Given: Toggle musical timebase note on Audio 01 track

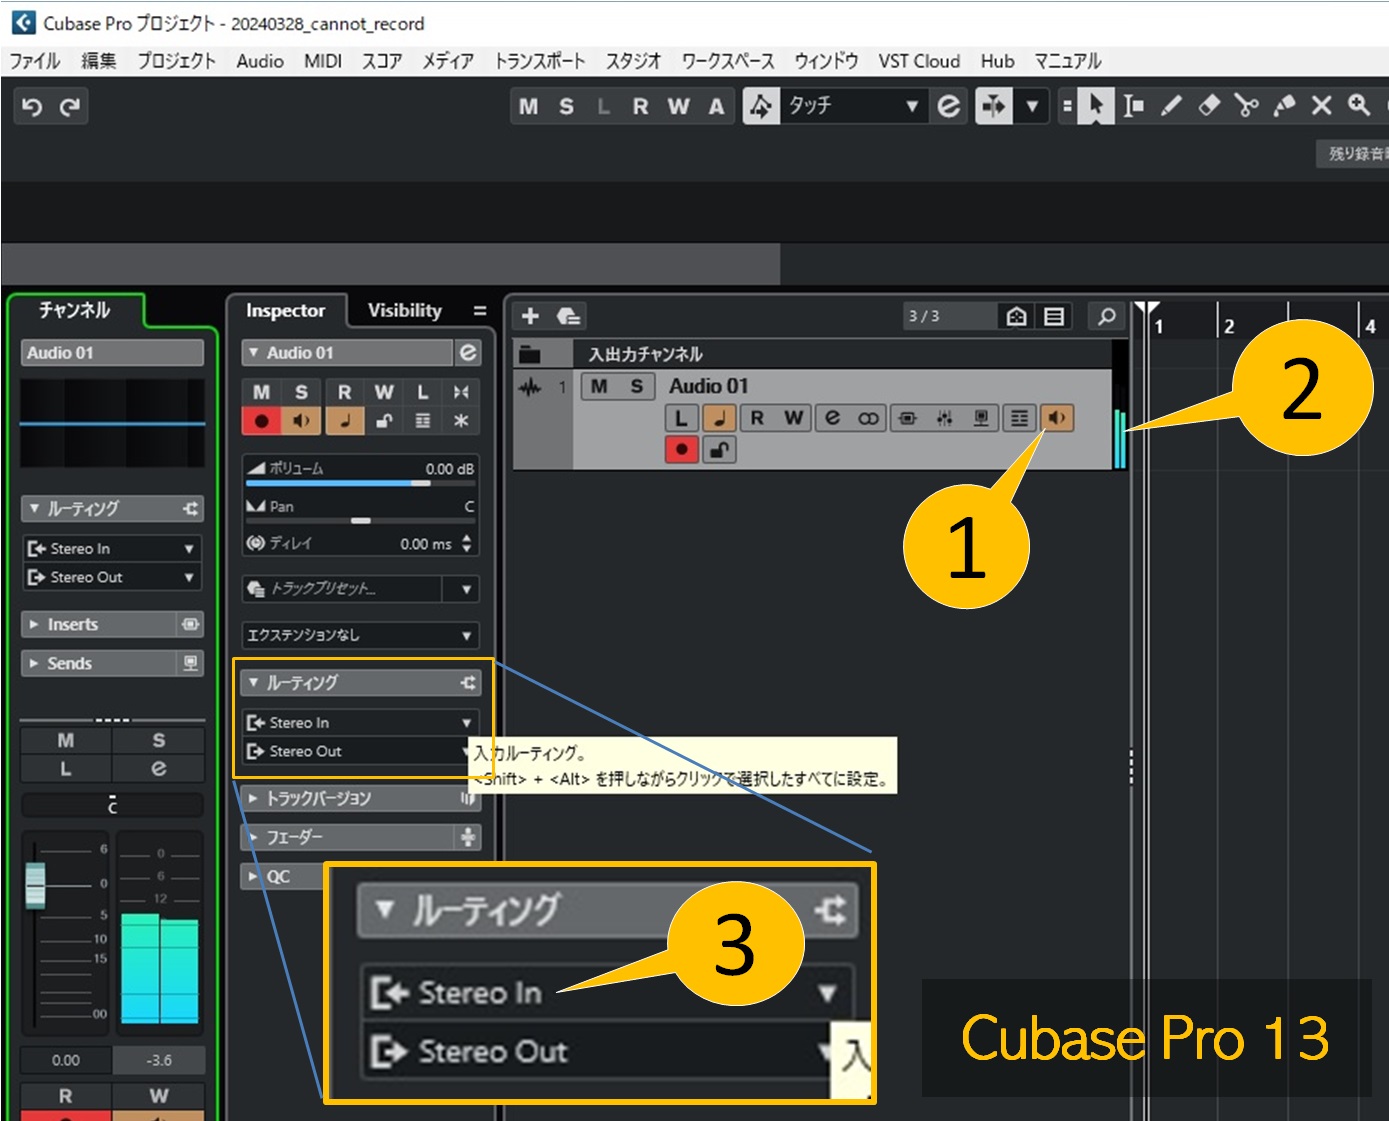Looking at the screenshot, I should pos(719,418).
